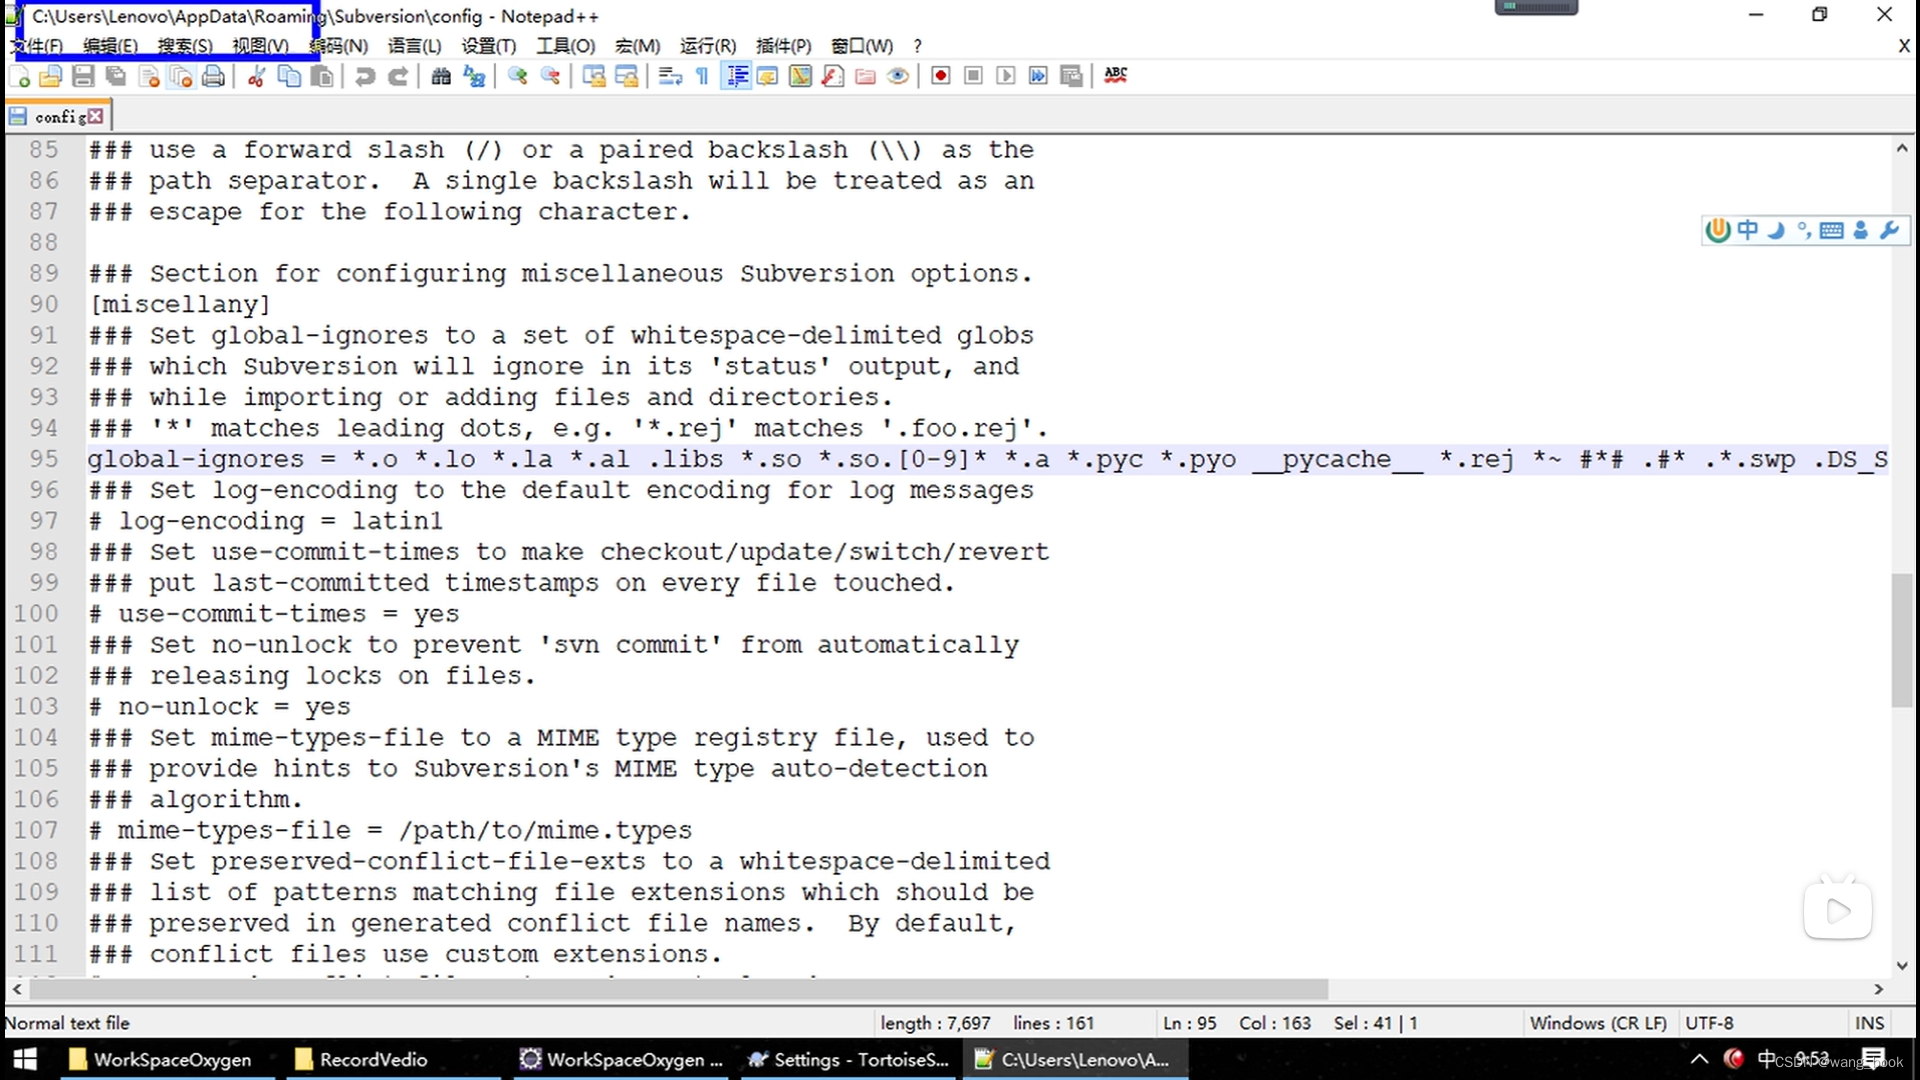Screen dimensions: 1920x1080
Task: Print the current document via toolbar
Action: (213, 76)
